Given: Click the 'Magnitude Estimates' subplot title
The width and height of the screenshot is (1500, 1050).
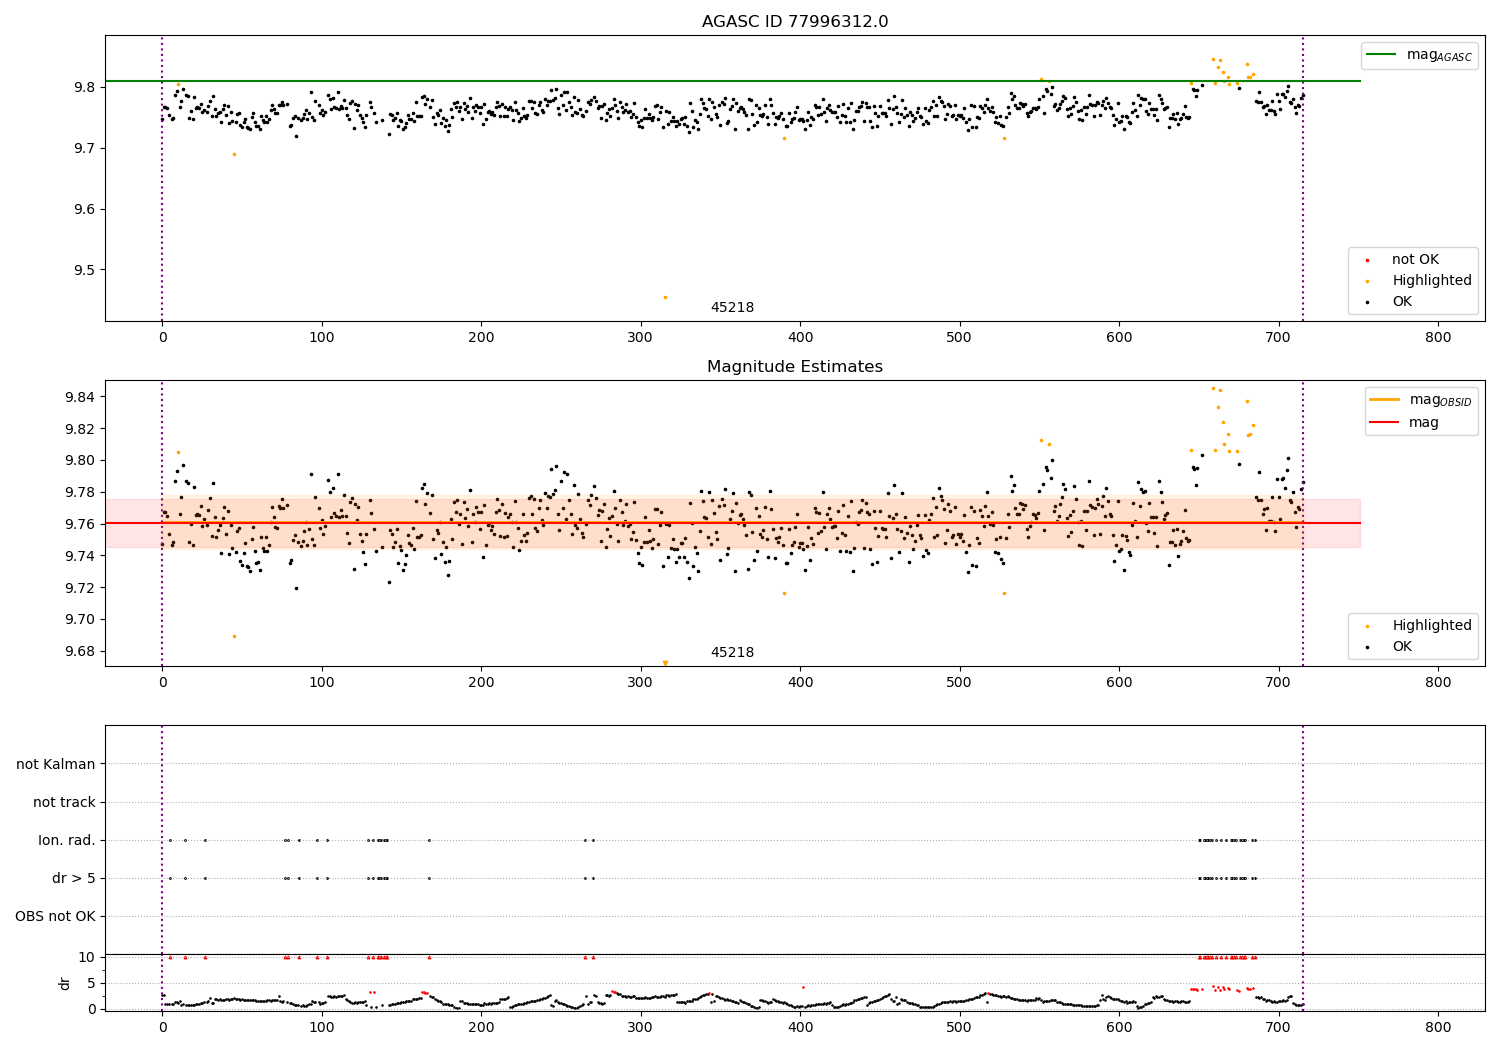Looking at the screenshot, I should pyautogui.click(x=794, y=367).
